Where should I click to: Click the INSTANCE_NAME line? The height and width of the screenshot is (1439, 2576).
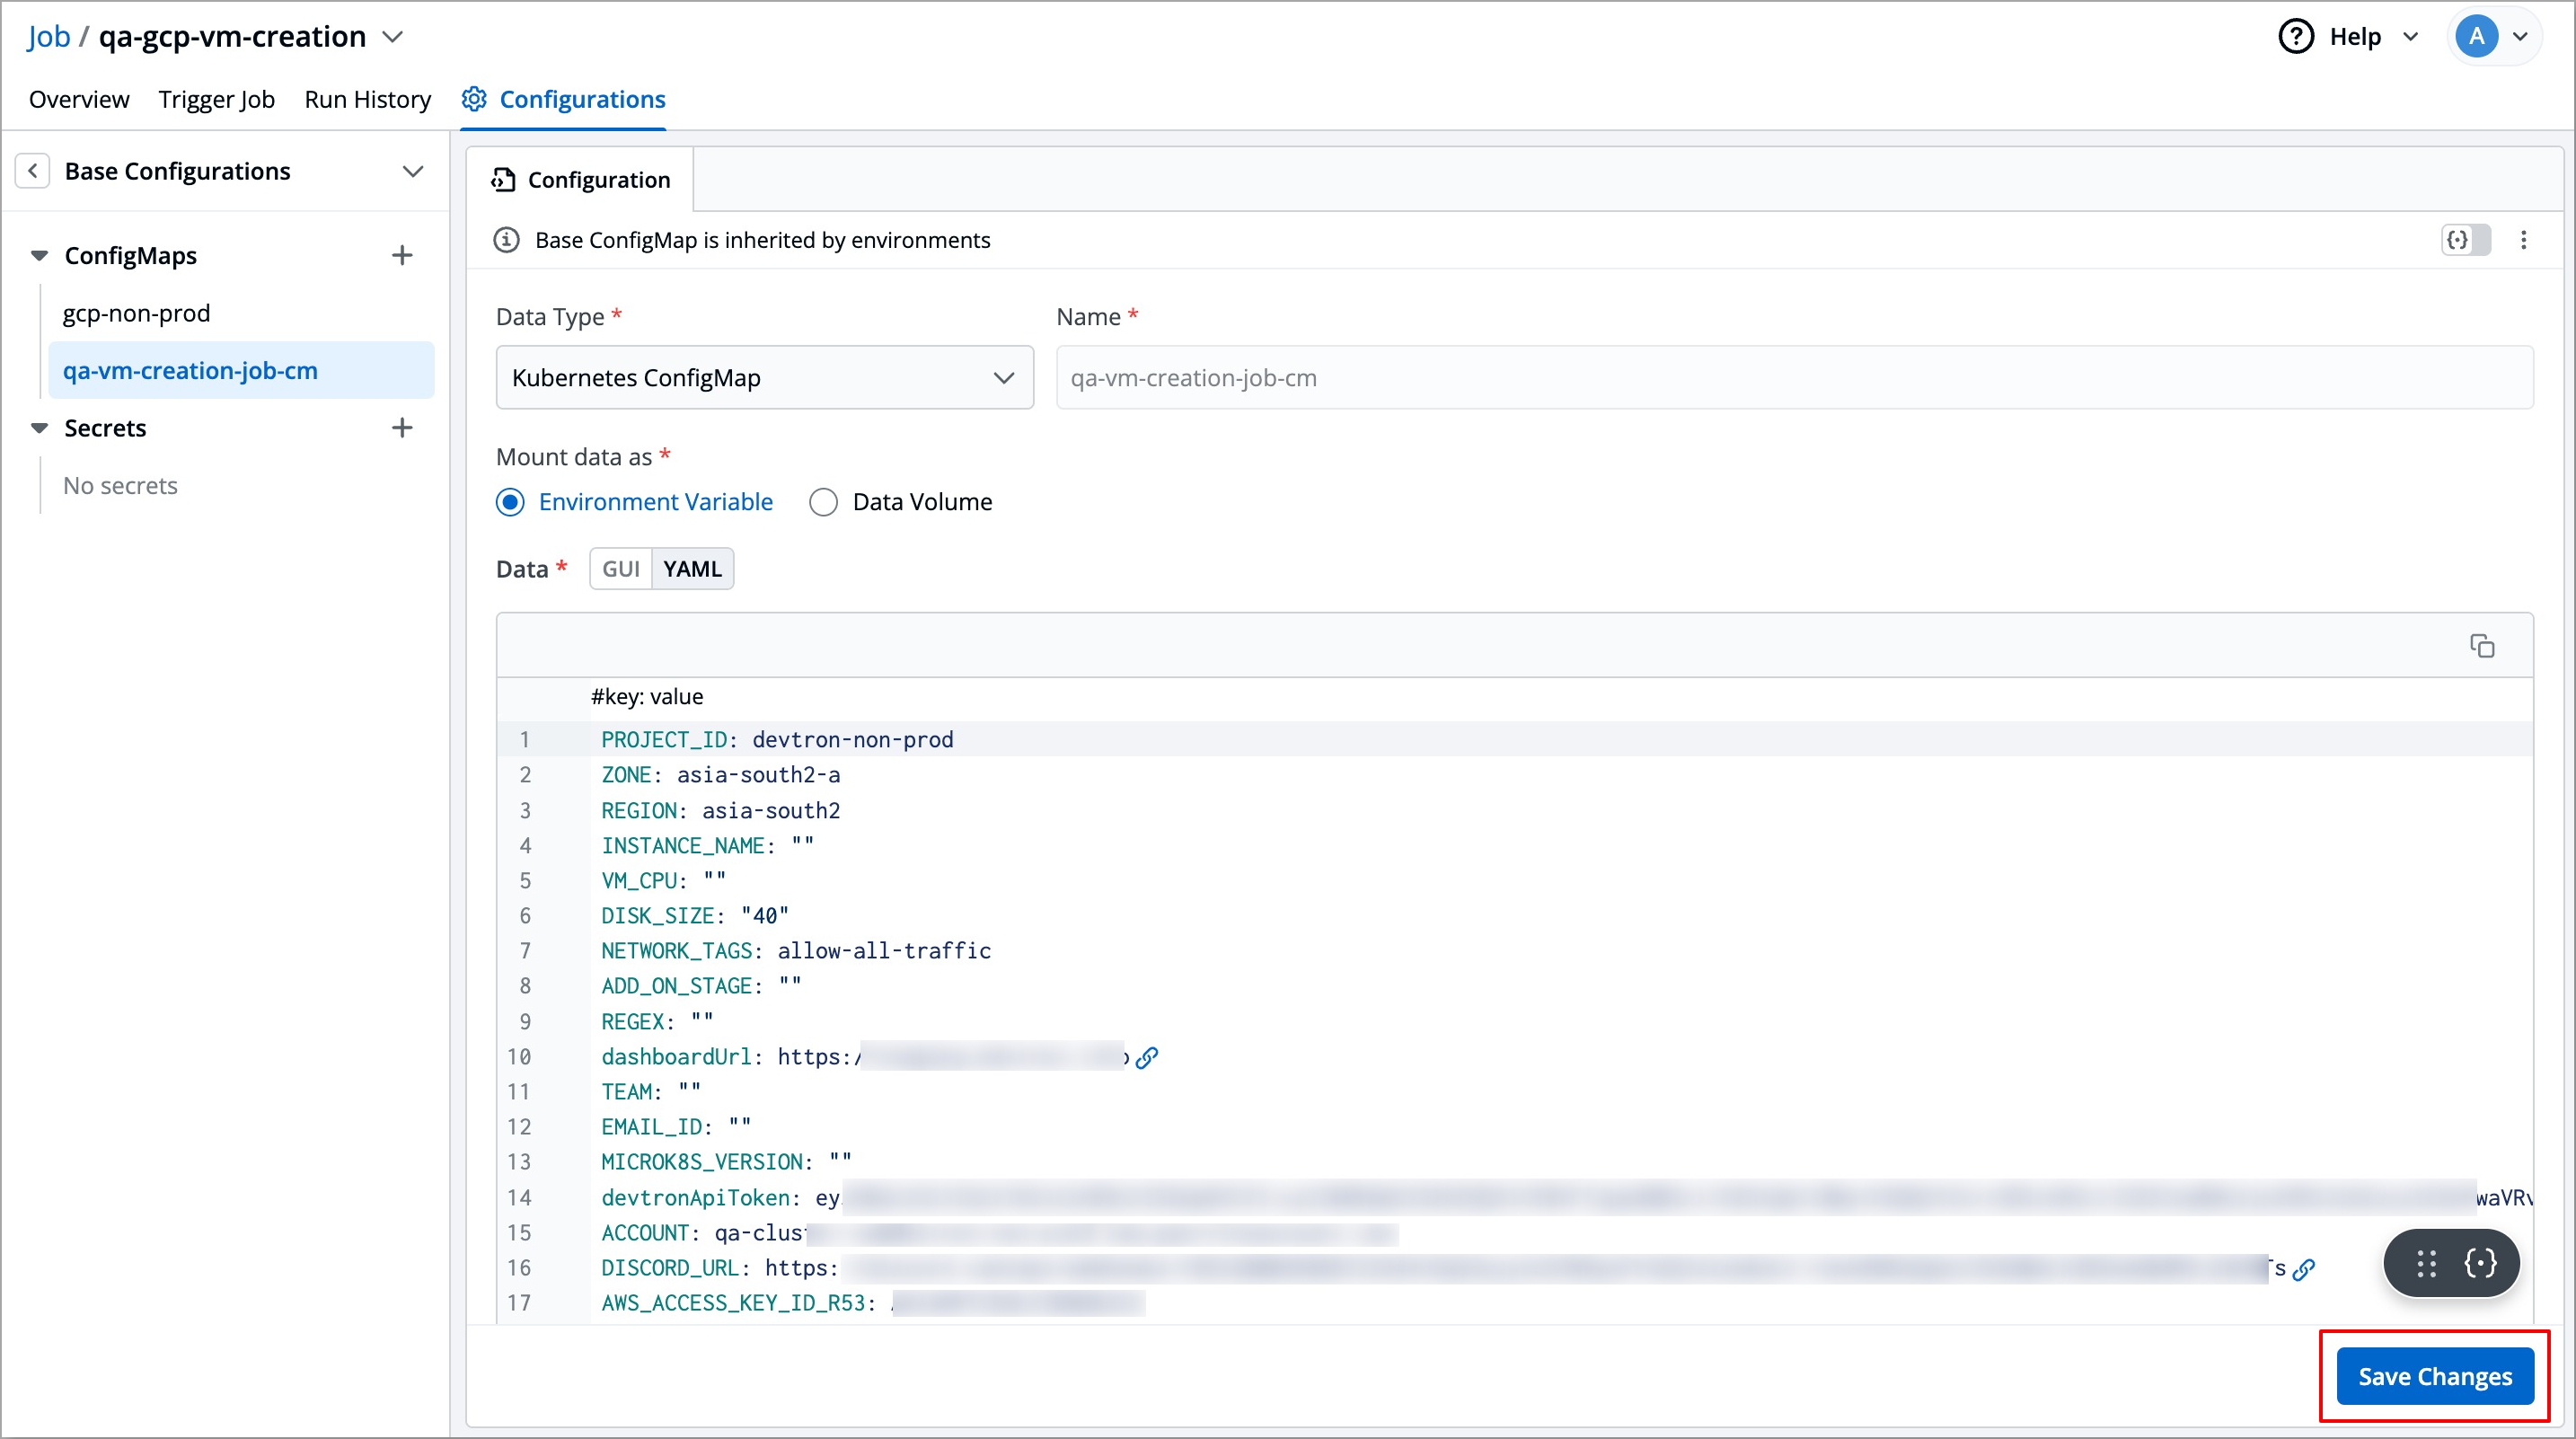pos(708,846)
